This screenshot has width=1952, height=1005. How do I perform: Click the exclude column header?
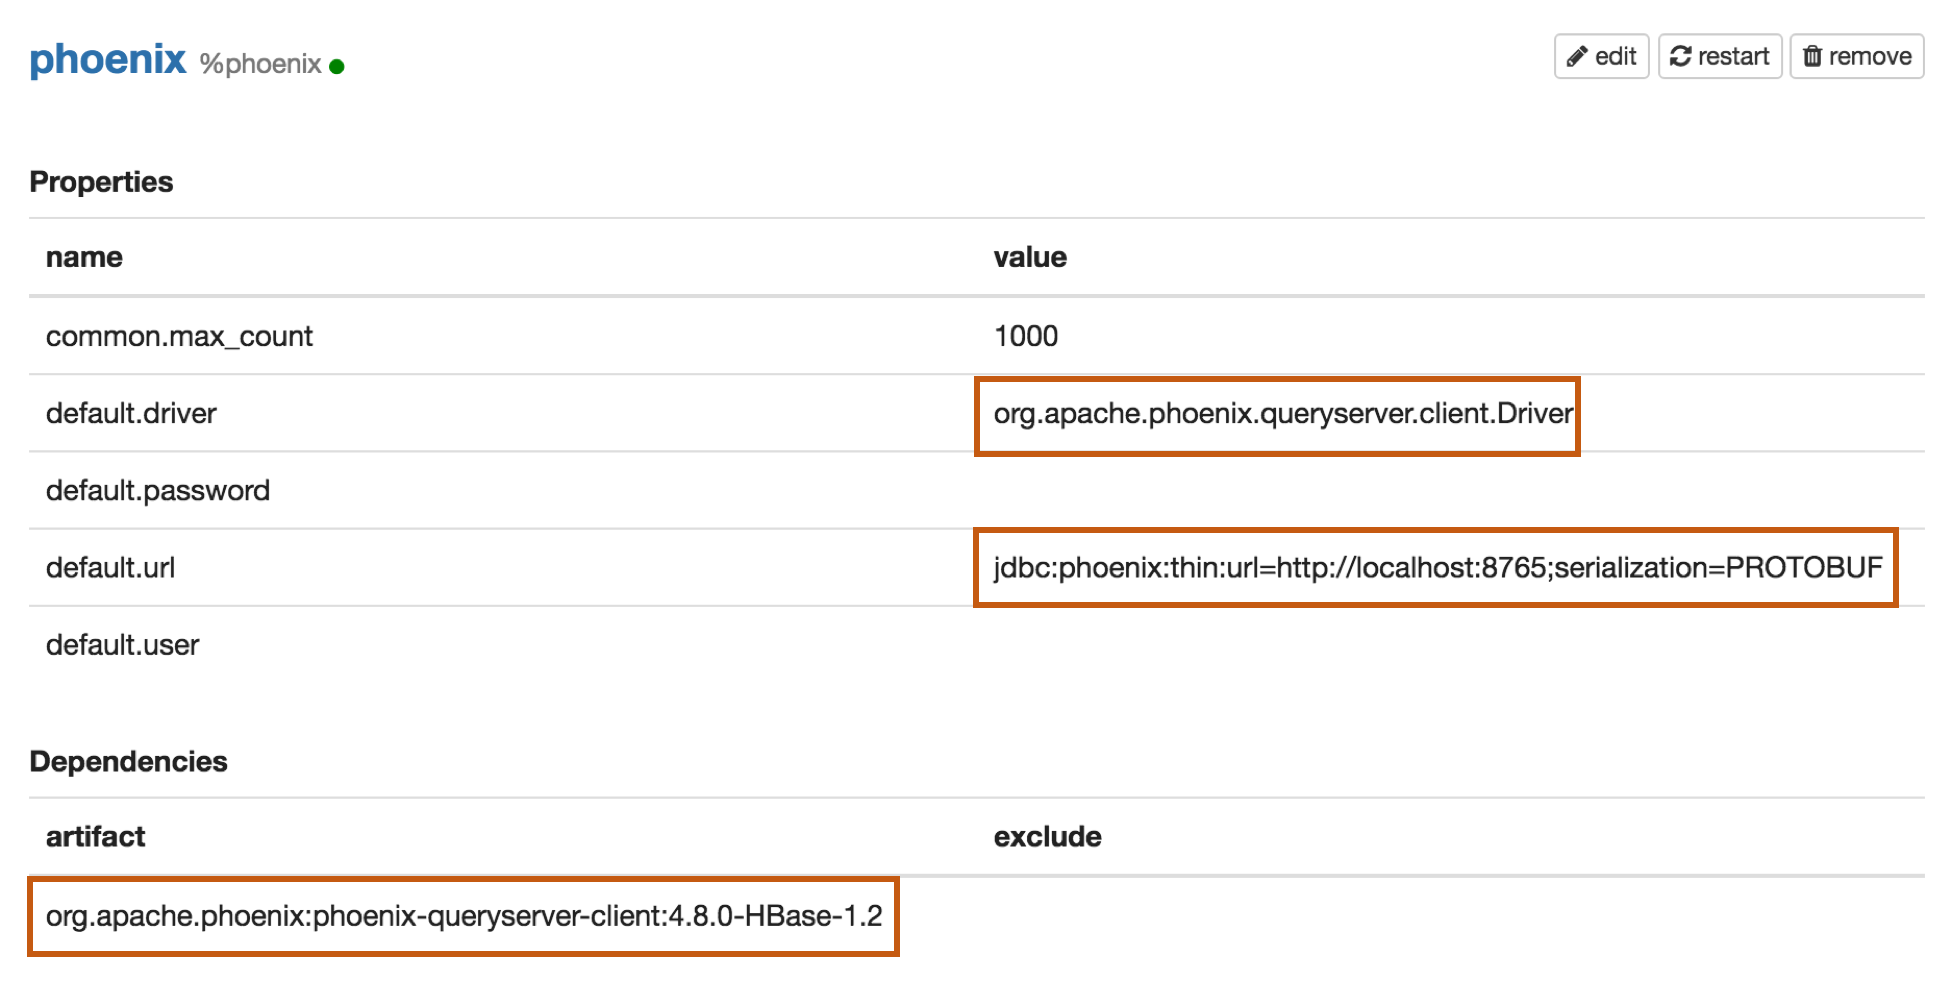point(1047,836)
